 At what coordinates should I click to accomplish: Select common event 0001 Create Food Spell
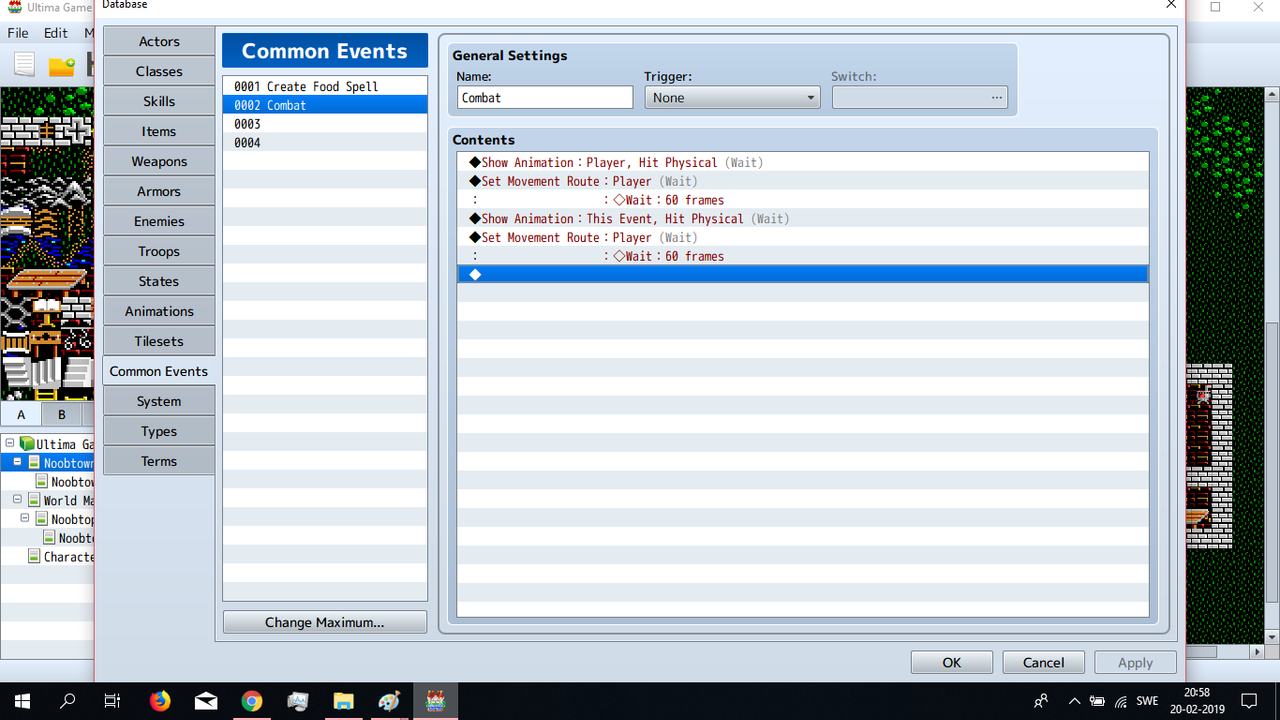[325, 86]
